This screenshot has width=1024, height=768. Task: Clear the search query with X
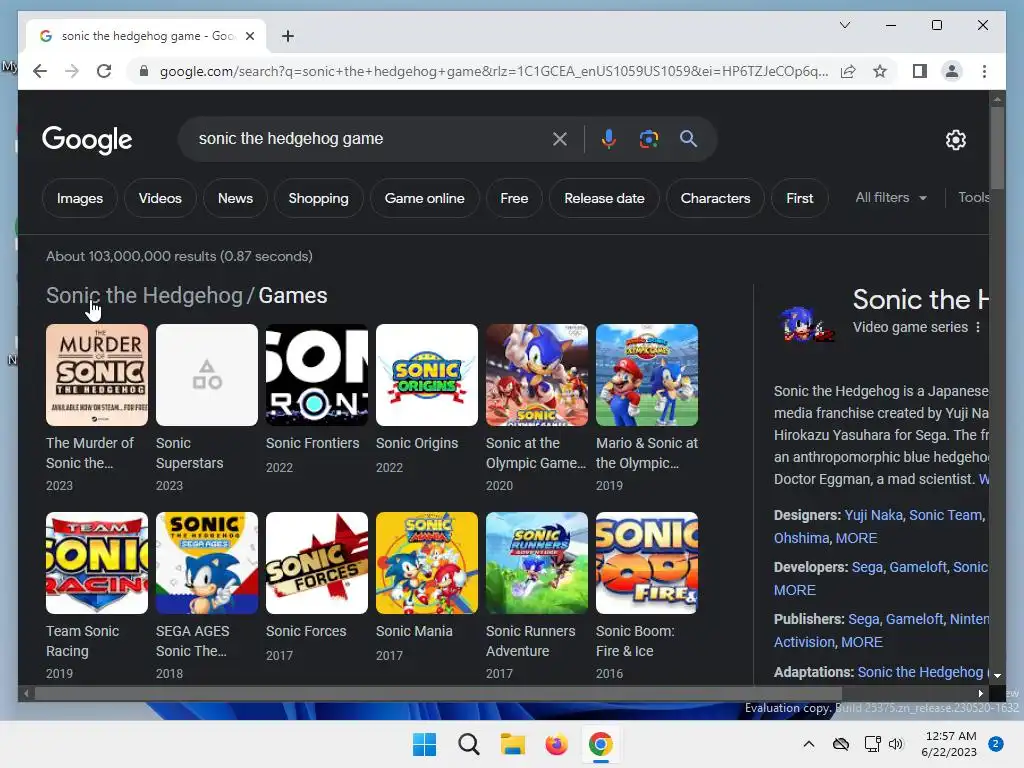[x=560, y=138]
